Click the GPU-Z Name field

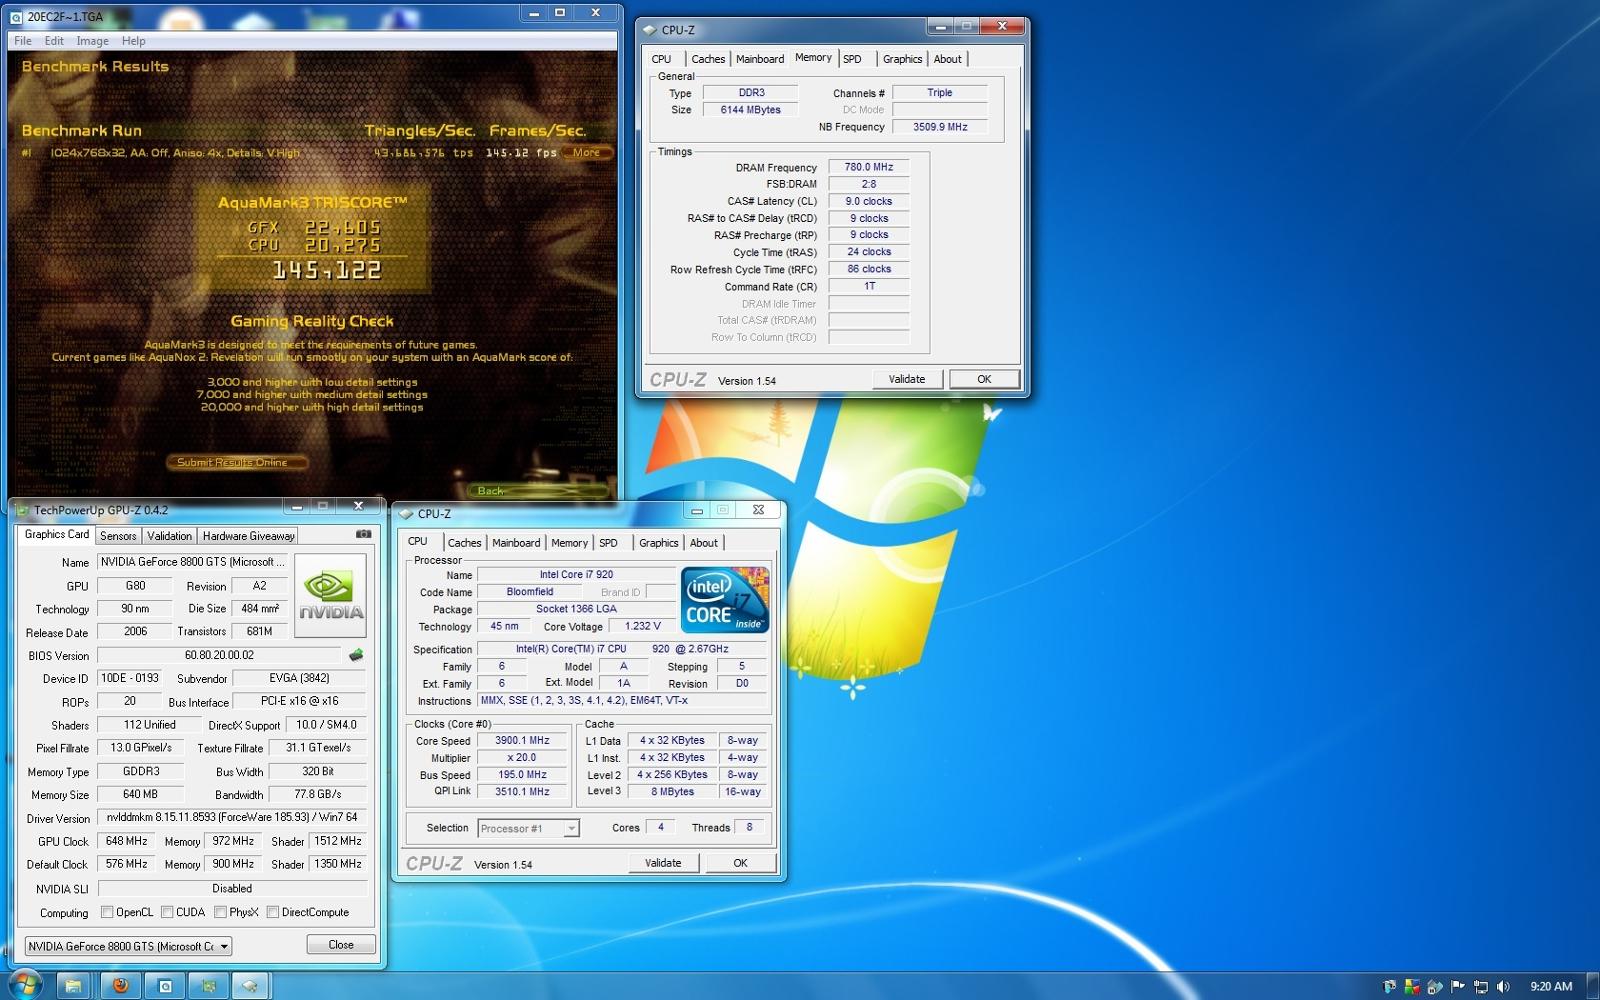click(x=192, y=562)
